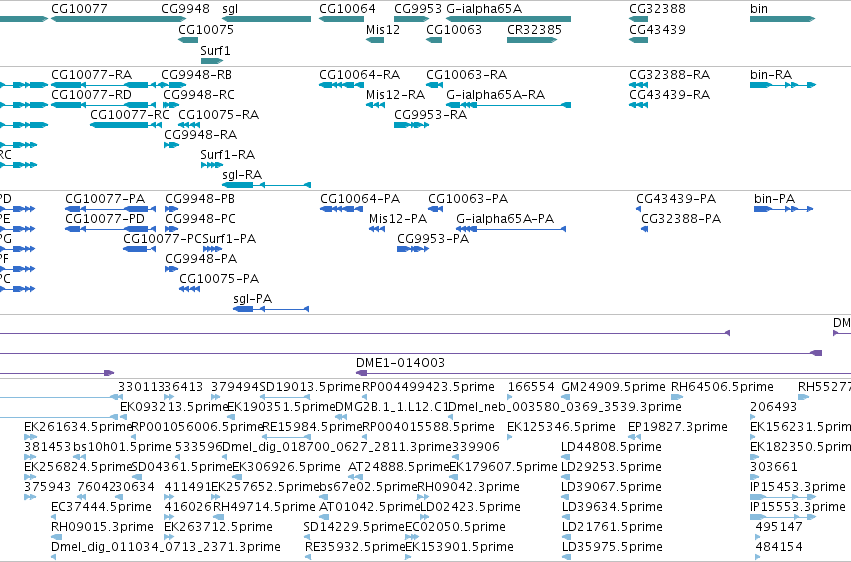Click the bin gene bar
The height and width of the screenshot is (562, 851).
click(x=782, y=19)
